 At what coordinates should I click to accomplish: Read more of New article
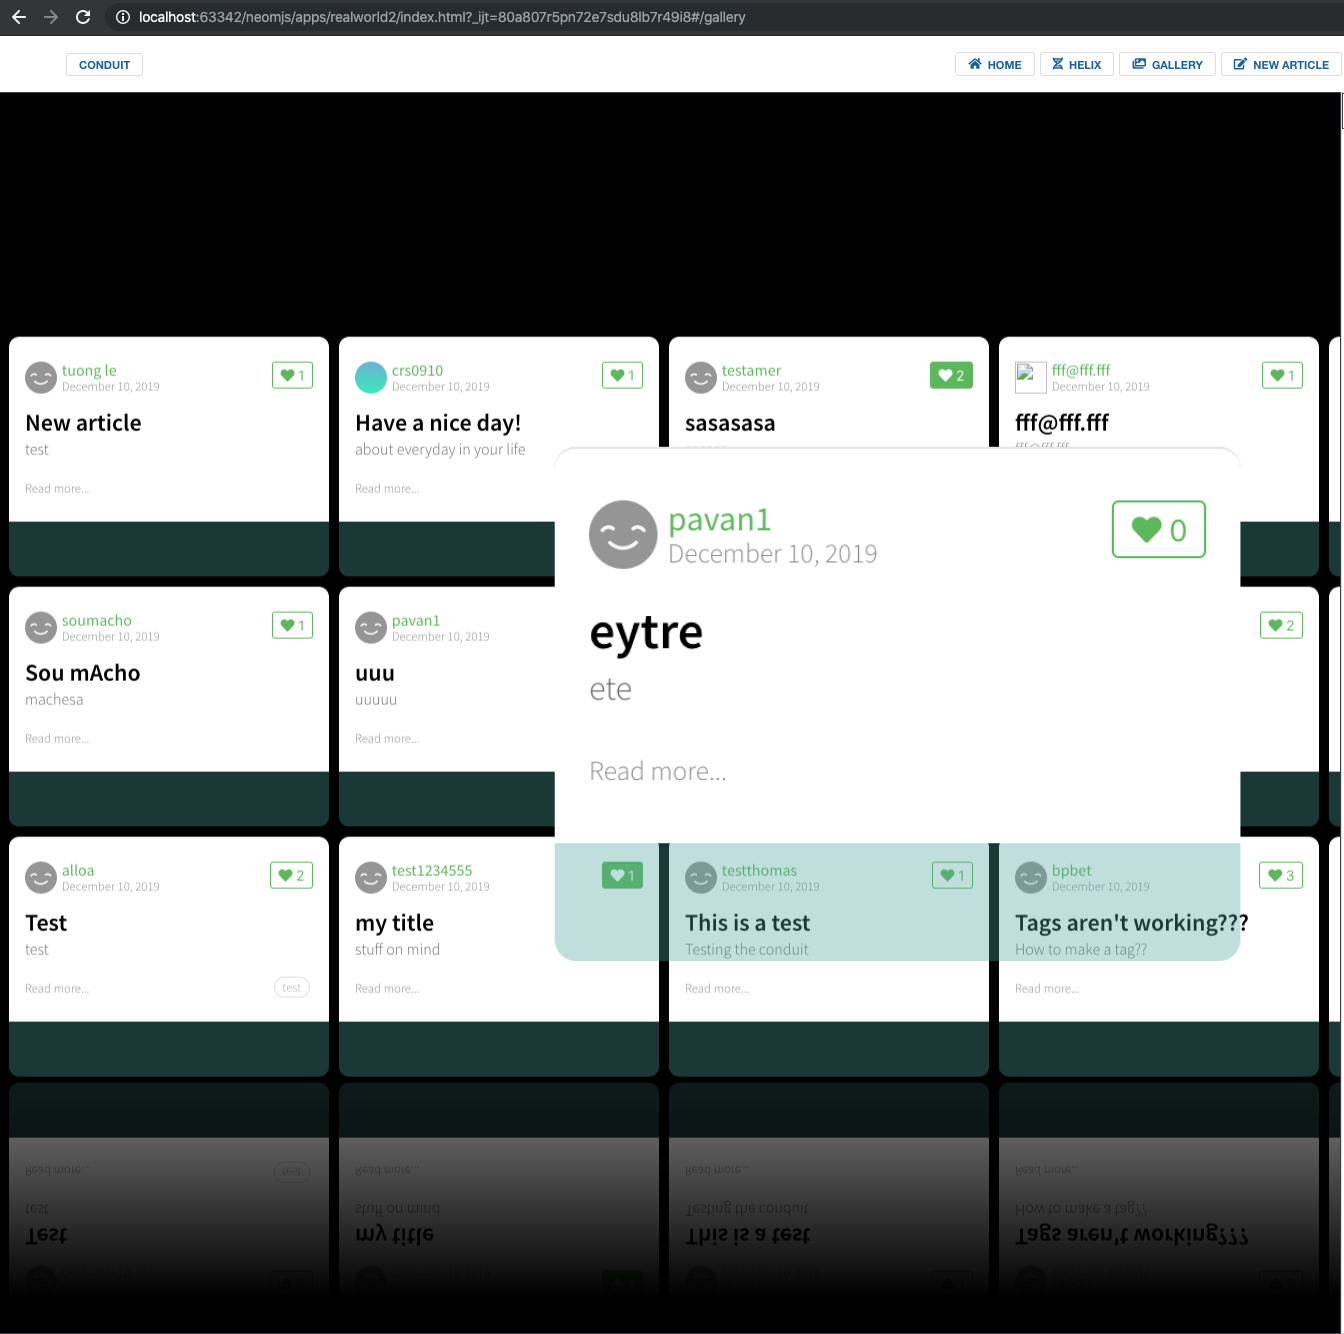57,488
